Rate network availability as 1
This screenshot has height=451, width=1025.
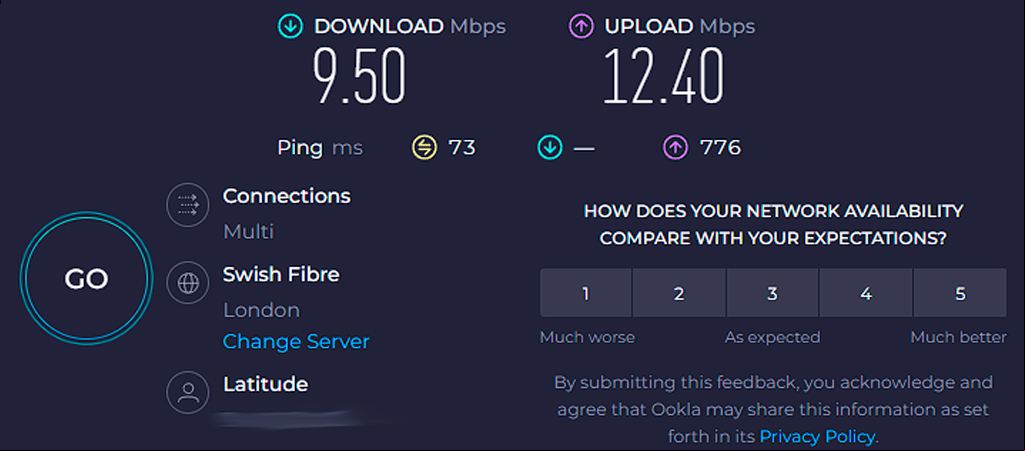(x=586, y=293)
